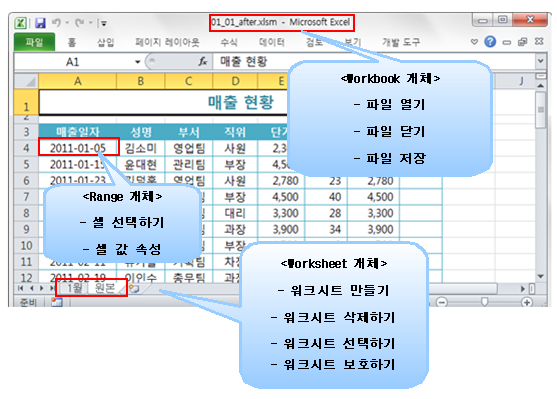Click the blue Help question mark icon
Viewport: 557px width, 399px height.
[x=490, y=42]
